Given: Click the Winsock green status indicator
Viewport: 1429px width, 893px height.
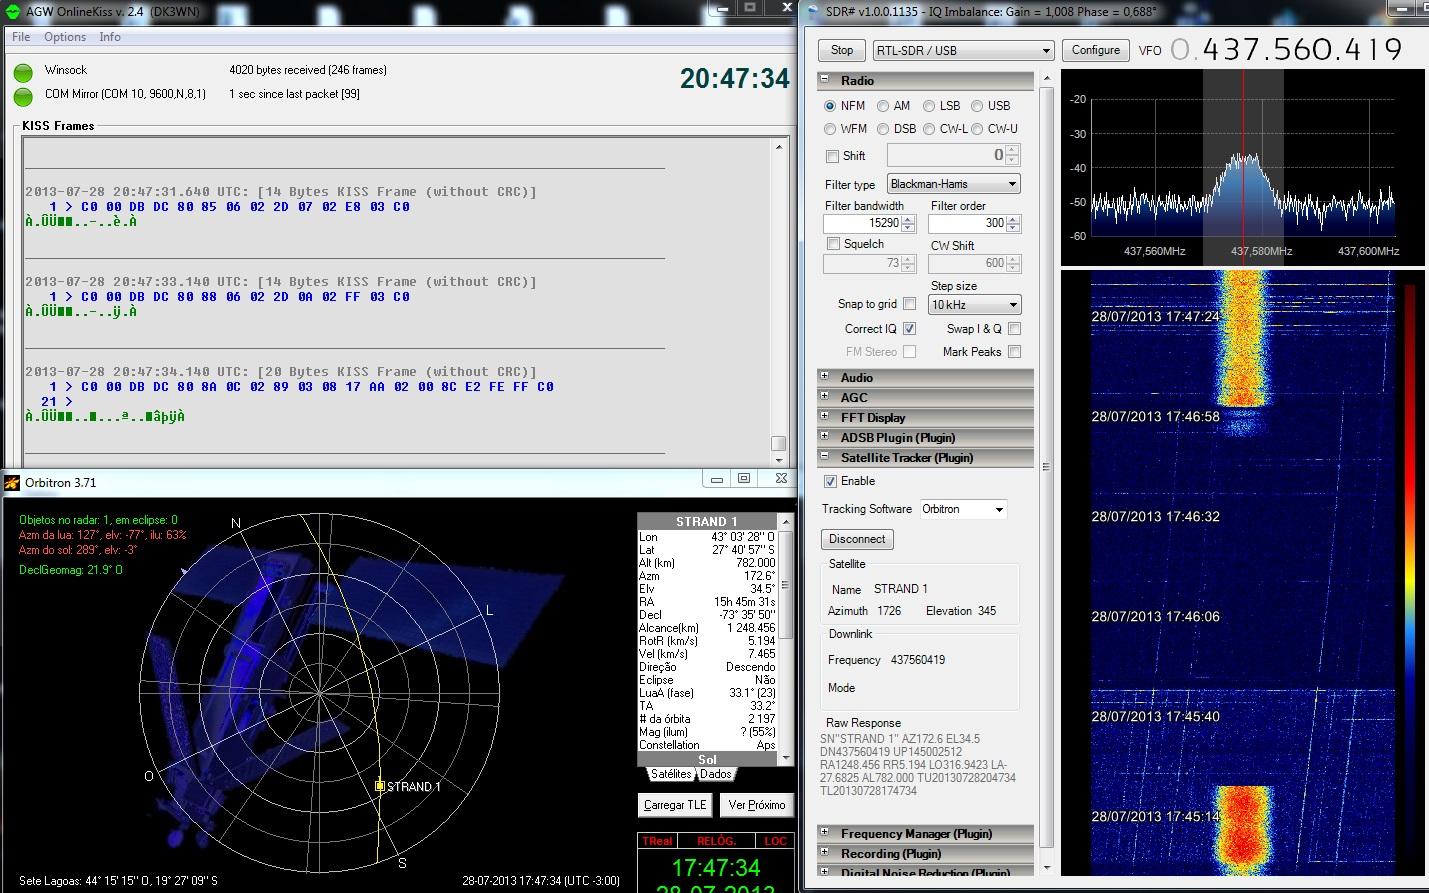Looking at the screenshot, I should tap(23, 73).
